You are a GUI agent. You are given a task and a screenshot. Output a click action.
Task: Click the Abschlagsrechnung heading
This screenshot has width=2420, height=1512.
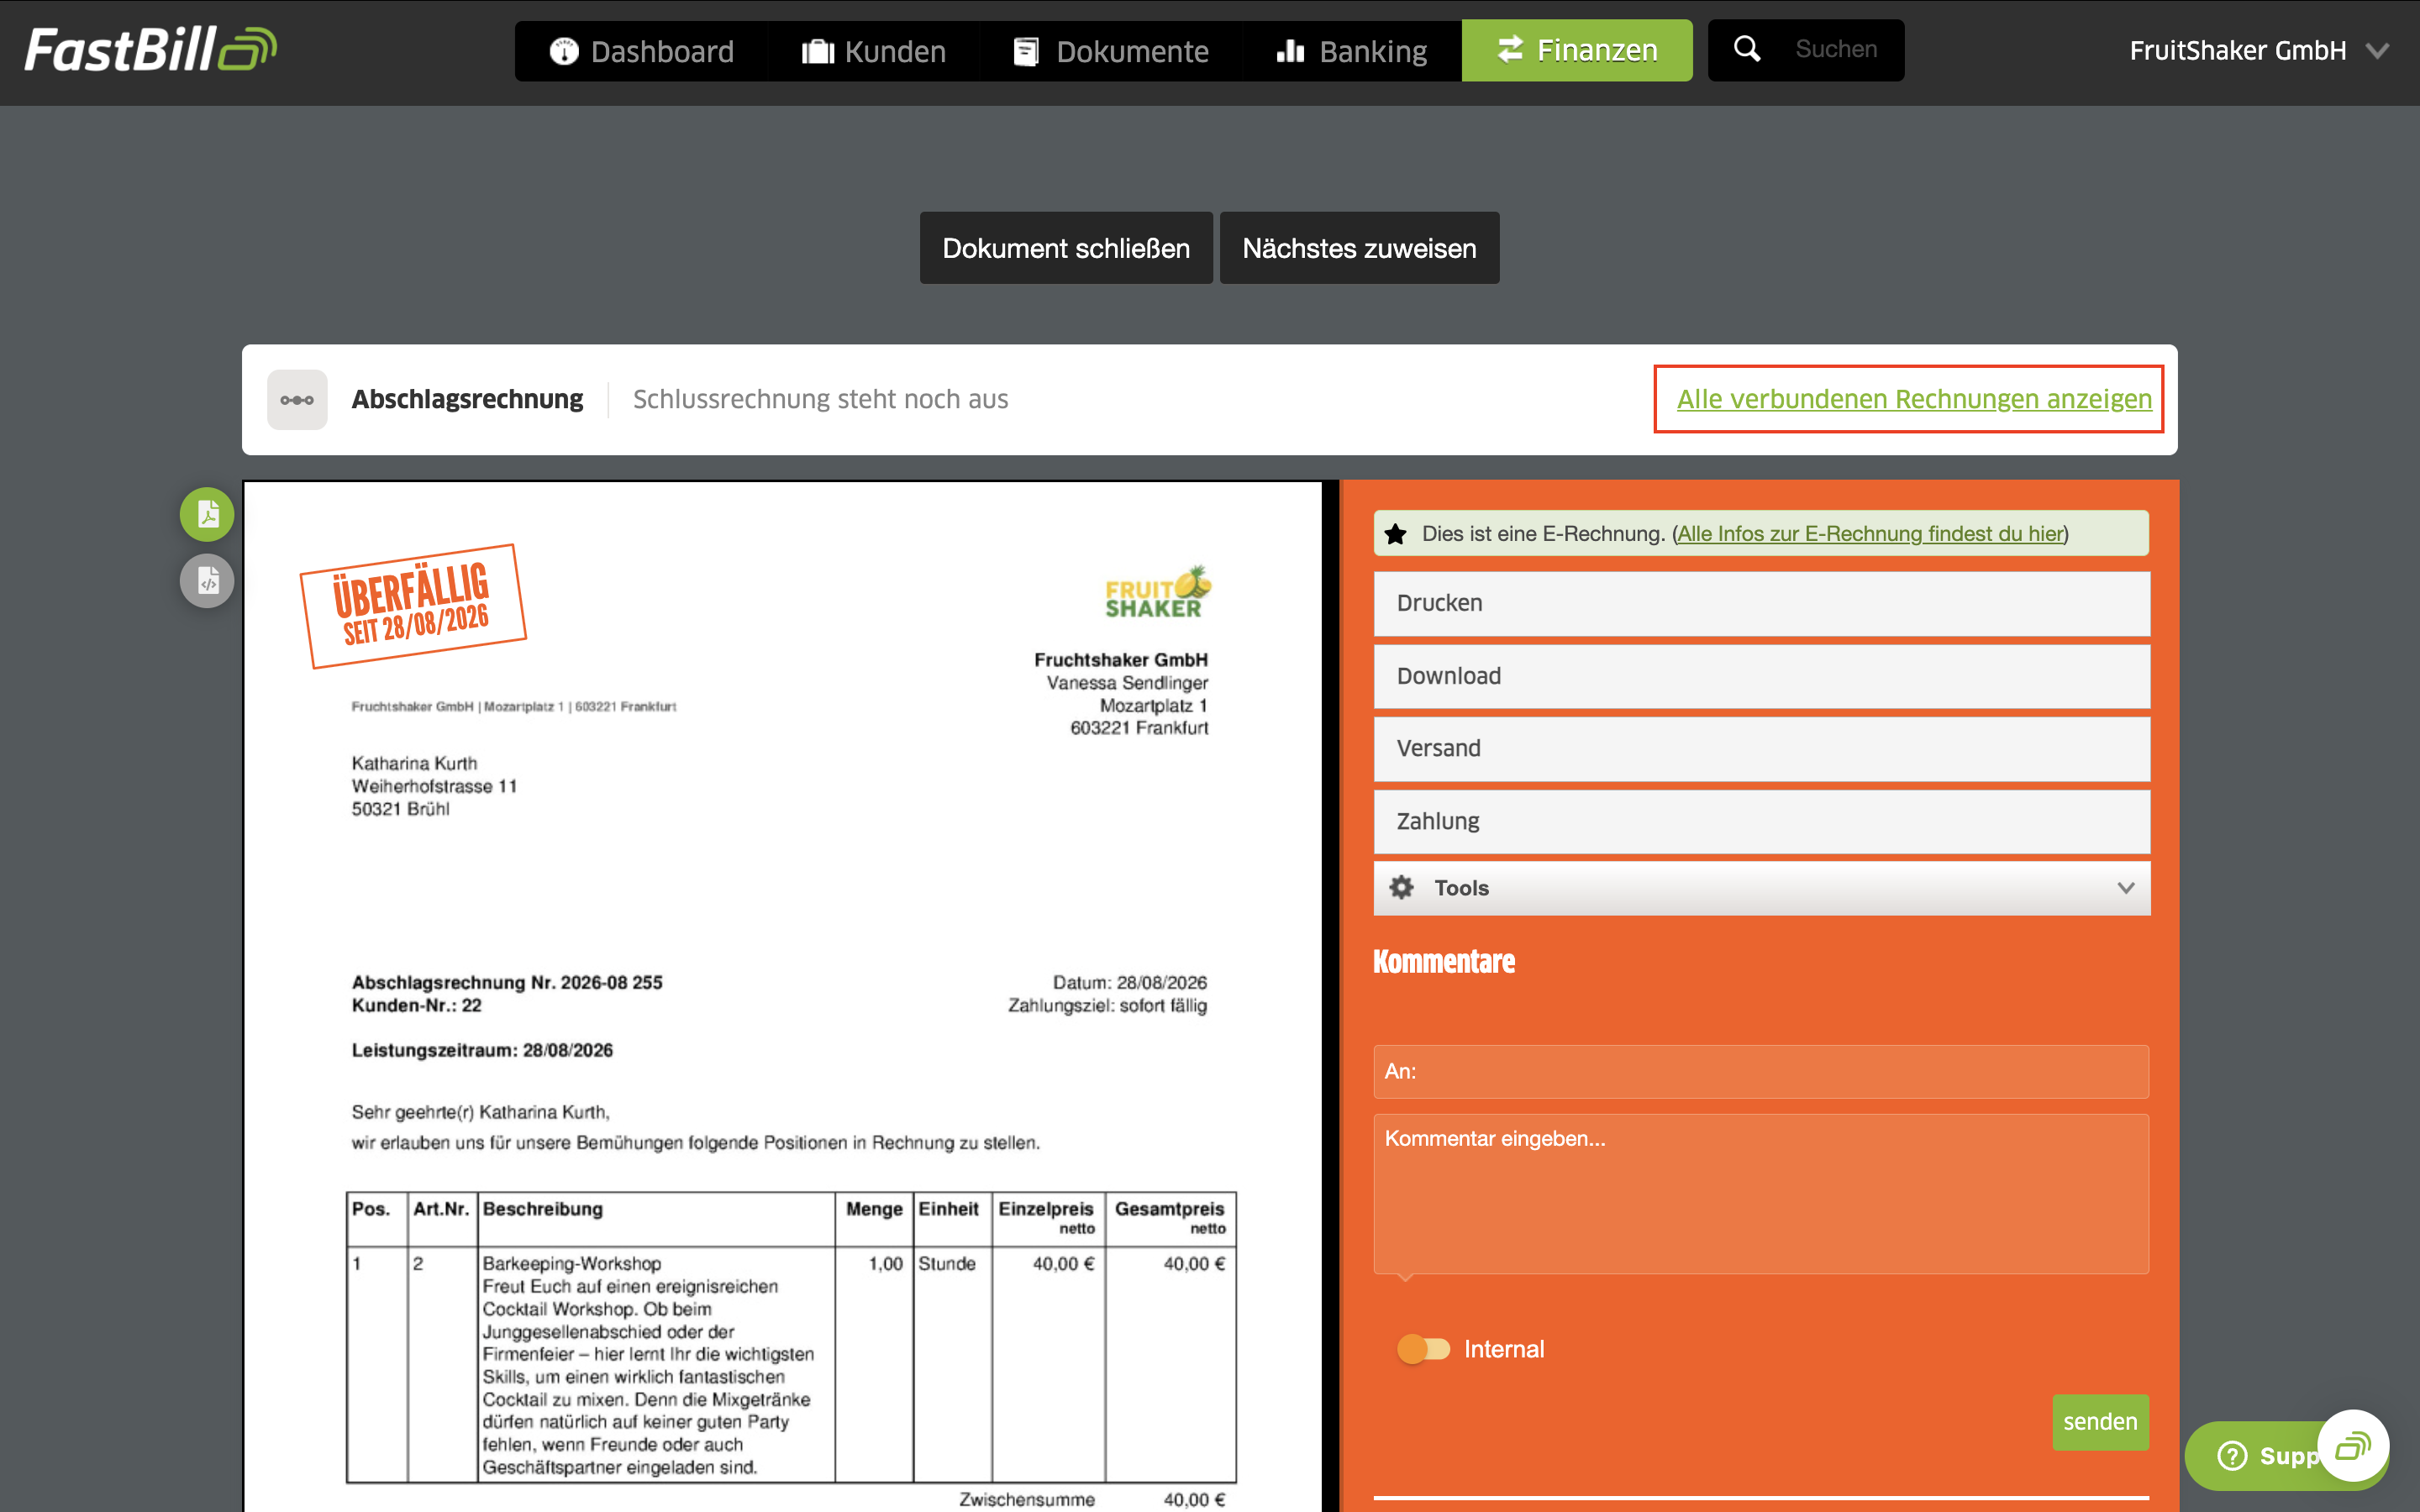(467, 399)
